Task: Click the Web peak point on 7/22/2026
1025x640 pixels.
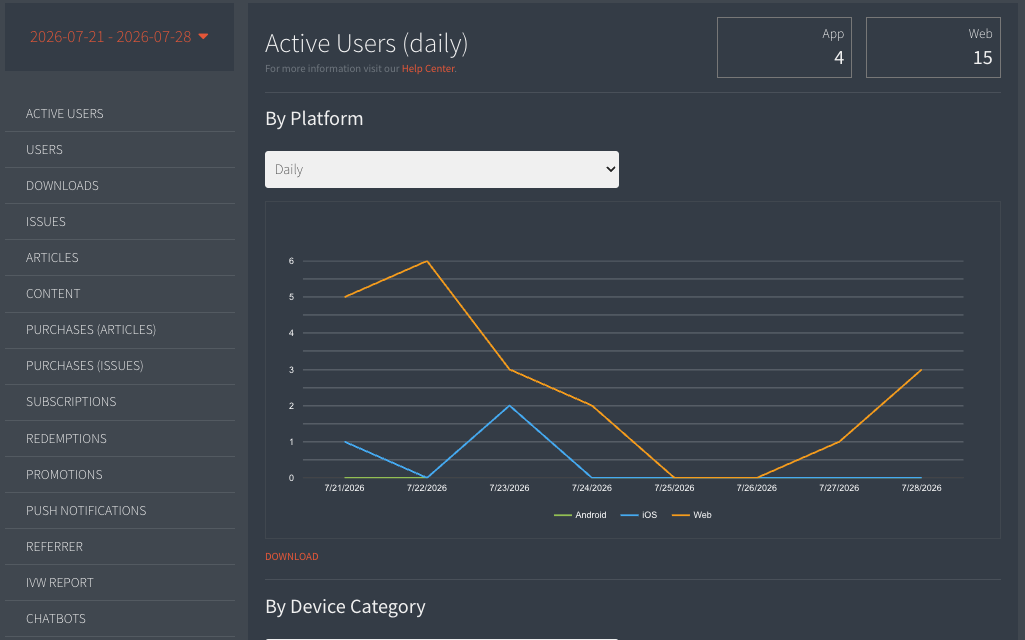Action: click(427, 261)
